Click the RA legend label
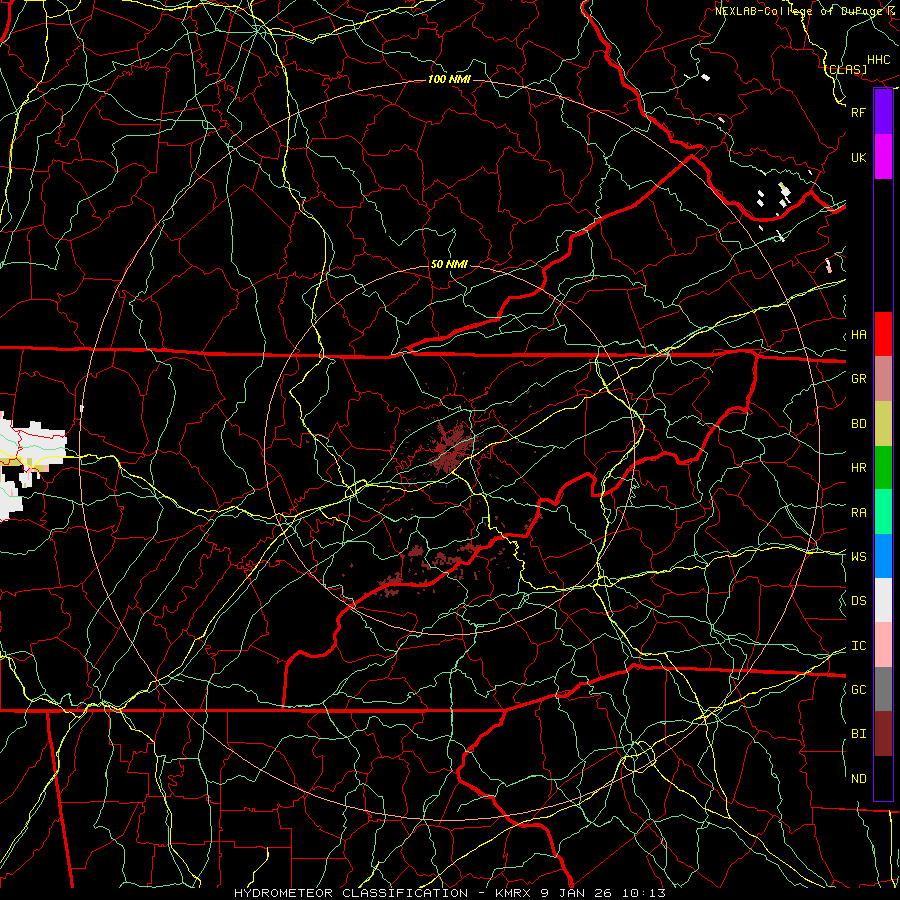This screenshot has width=900, height=900. (859, 513)
